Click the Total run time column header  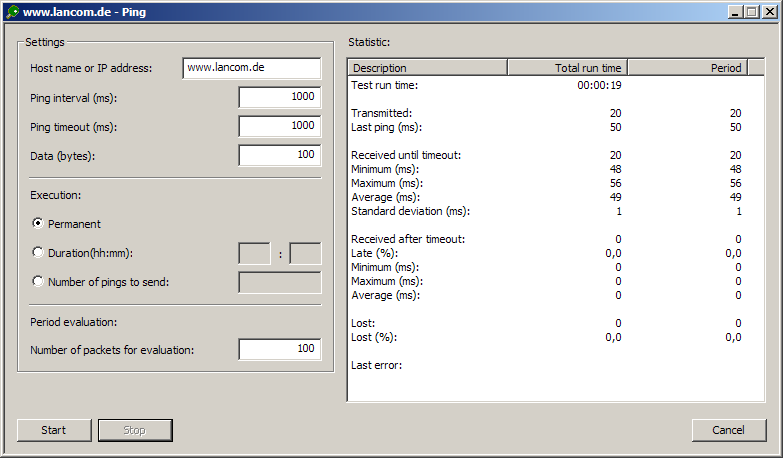(x=567, y=68)
